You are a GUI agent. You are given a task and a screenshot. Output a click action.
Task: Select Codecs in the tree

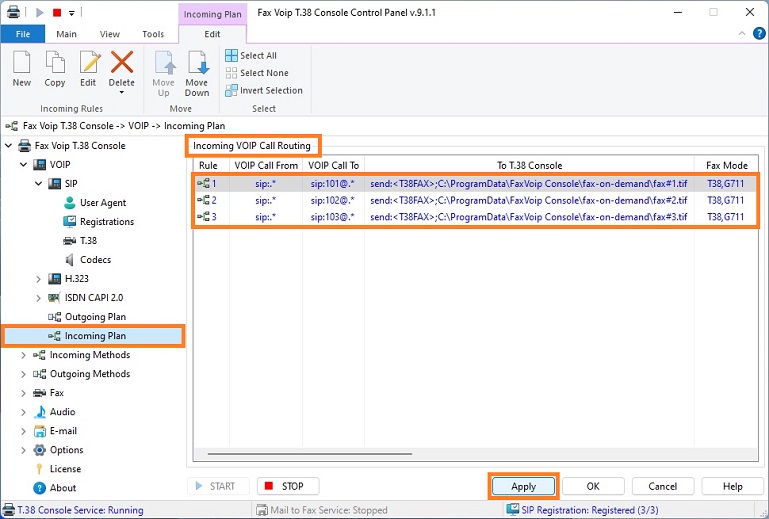pos(88,260)
